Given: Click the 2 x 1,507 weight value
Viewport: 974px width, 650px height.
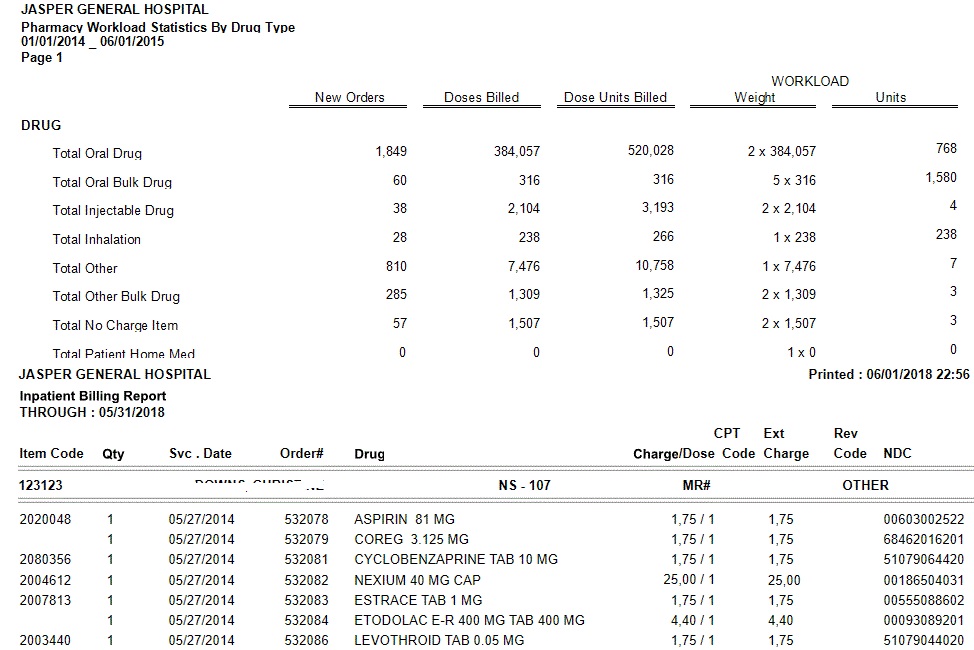Looking at the screenshot, I should tap(789, 324).
